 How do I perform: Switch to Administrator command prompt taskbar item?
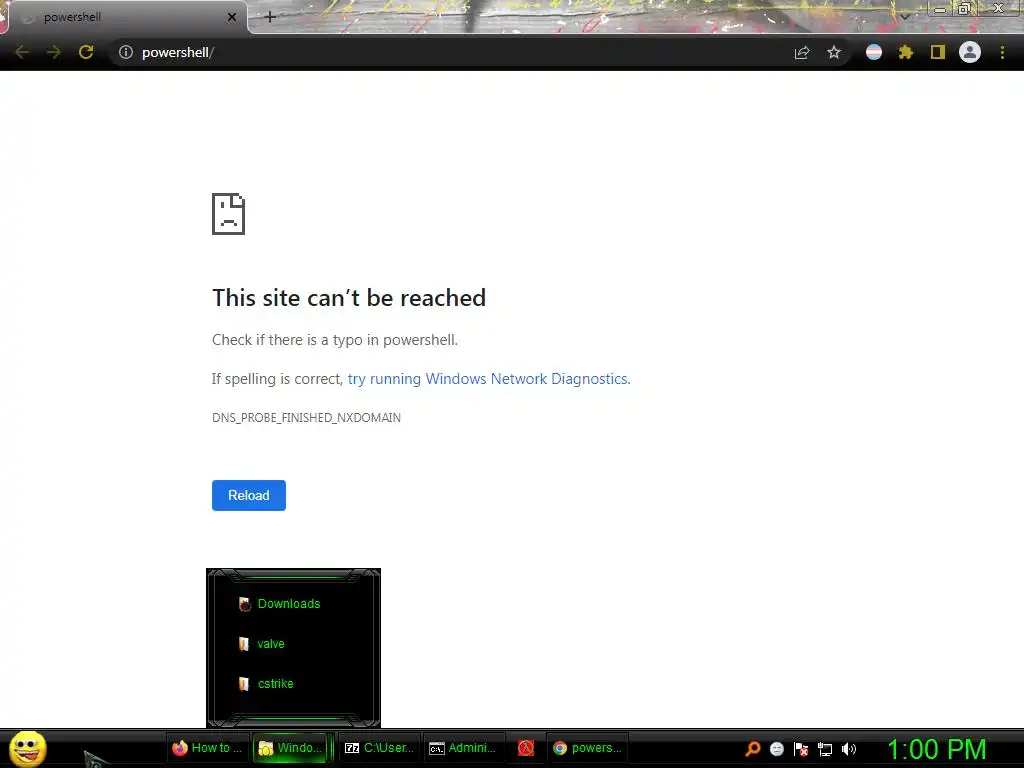(463, 748)
